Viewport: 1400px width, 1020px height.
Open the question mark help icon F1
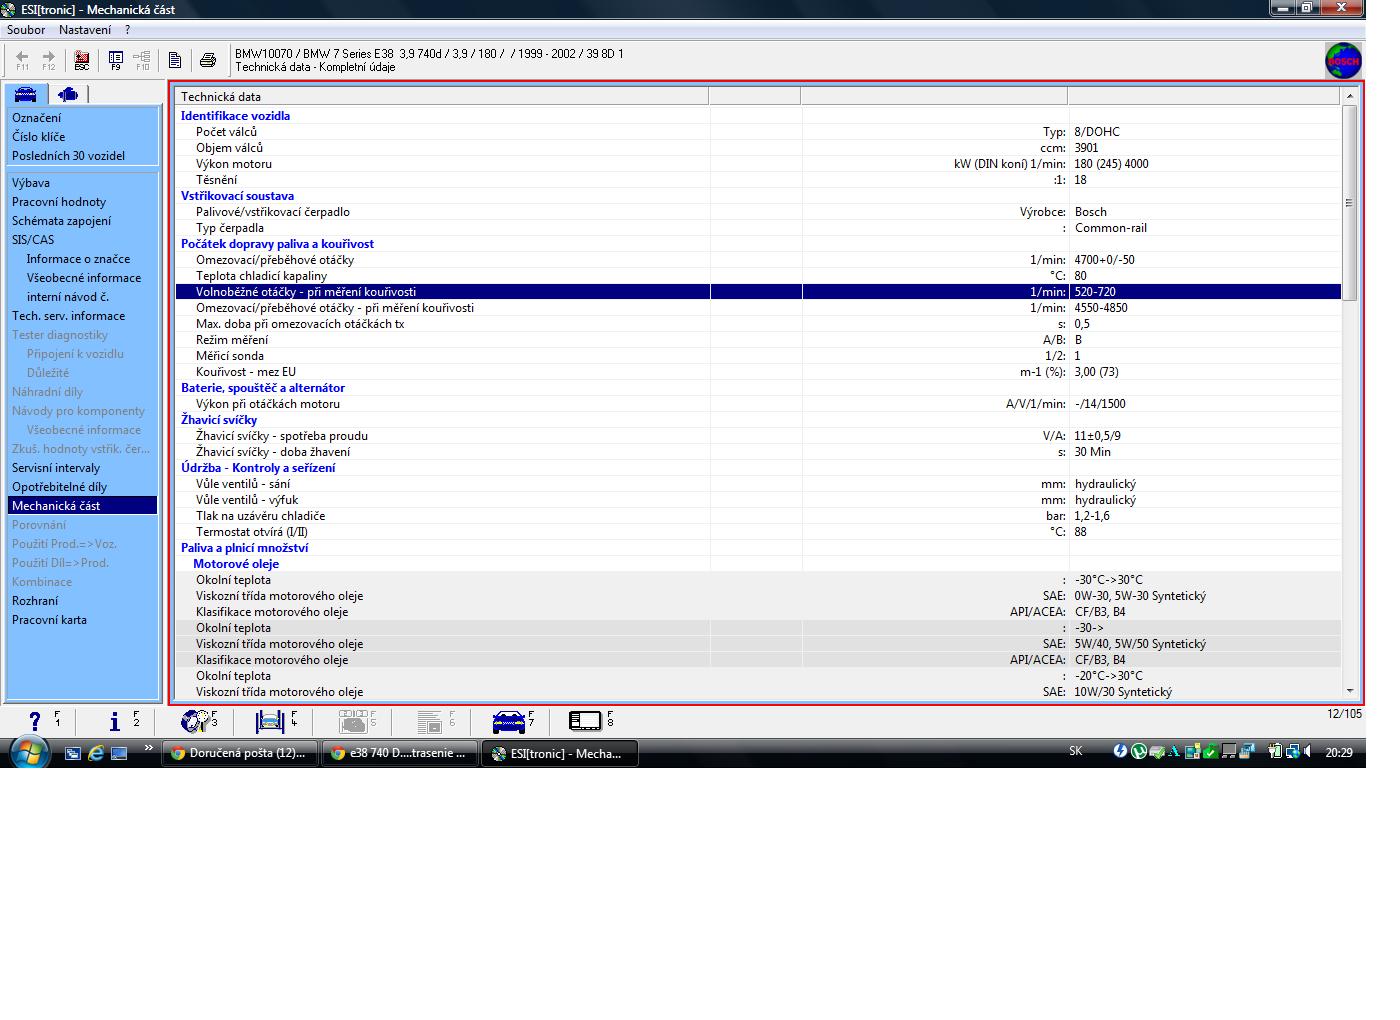[36, 721]
